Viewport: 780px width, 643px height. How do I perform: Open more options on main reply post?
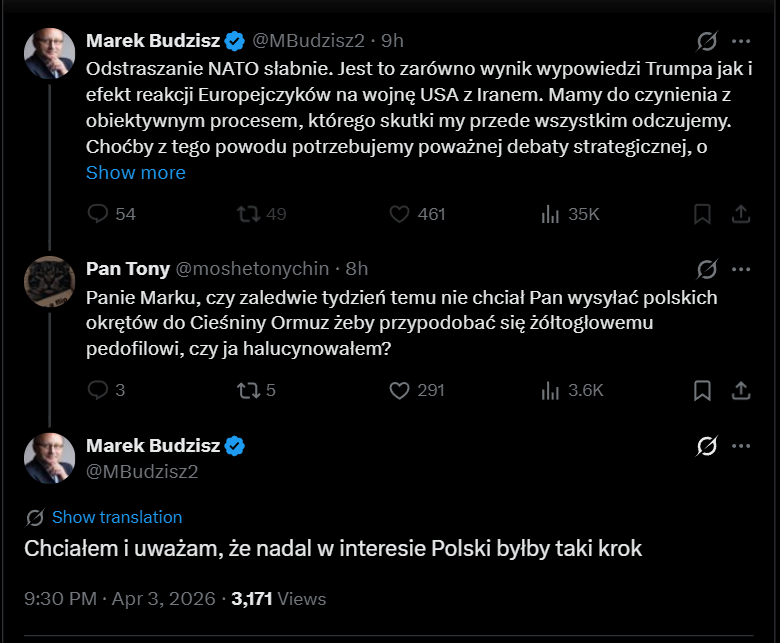pyautogui.click(x=741, y=445)
